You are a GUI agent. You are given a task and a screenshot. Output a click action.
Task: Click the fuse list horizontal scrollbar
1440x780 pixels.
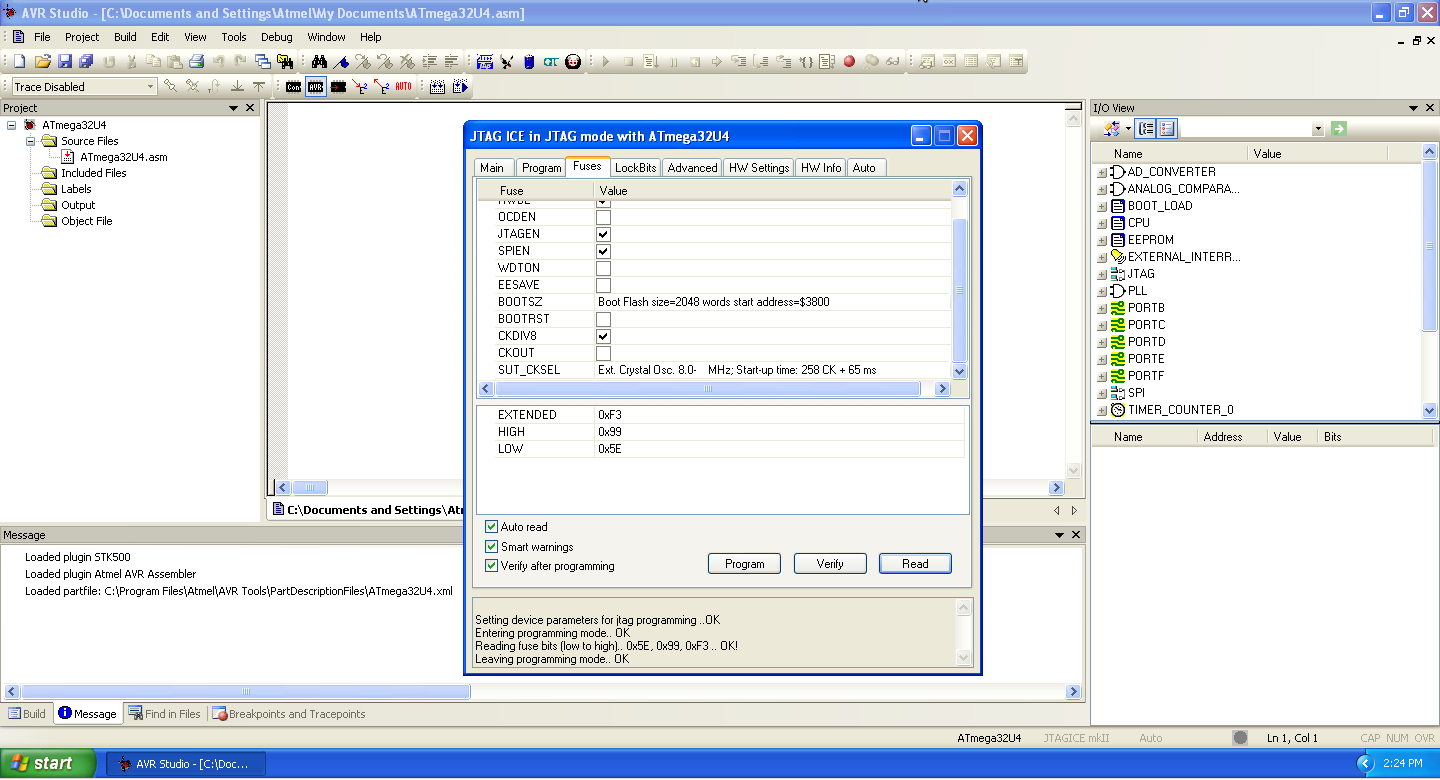pos(708,389)
